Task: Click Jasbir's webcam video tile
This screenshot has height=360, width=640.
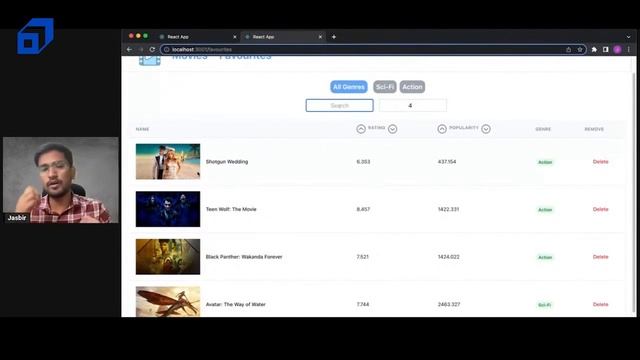Action: [x=61, y=180]
